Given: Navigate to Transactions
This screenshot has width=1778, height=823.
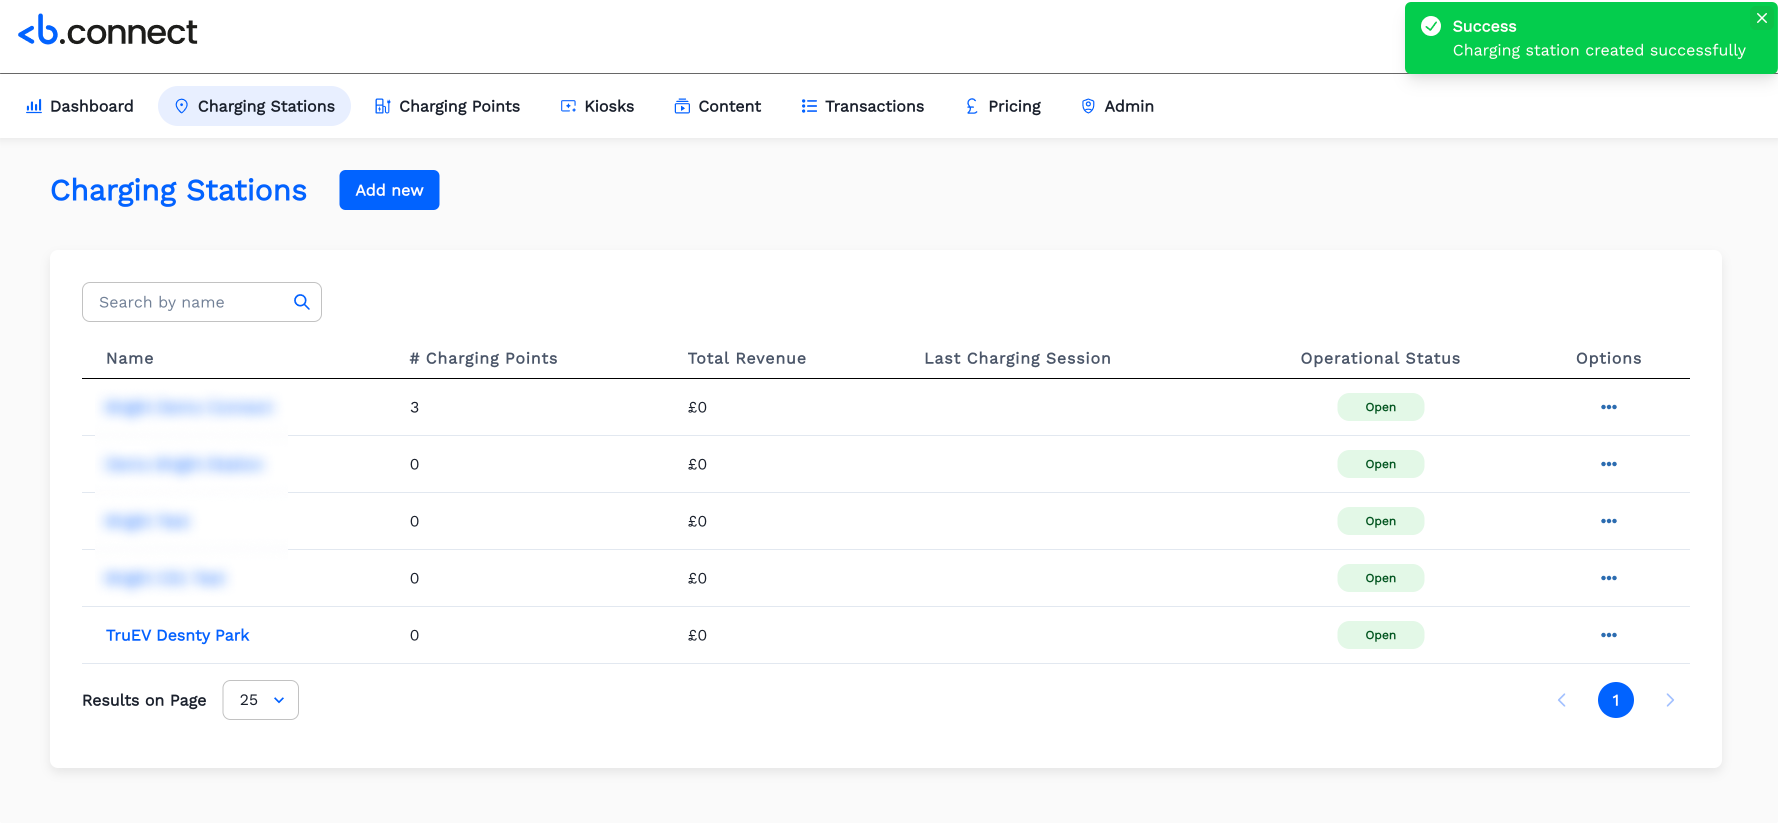Looking at the screenshot, I should click(x=862, y=106).
